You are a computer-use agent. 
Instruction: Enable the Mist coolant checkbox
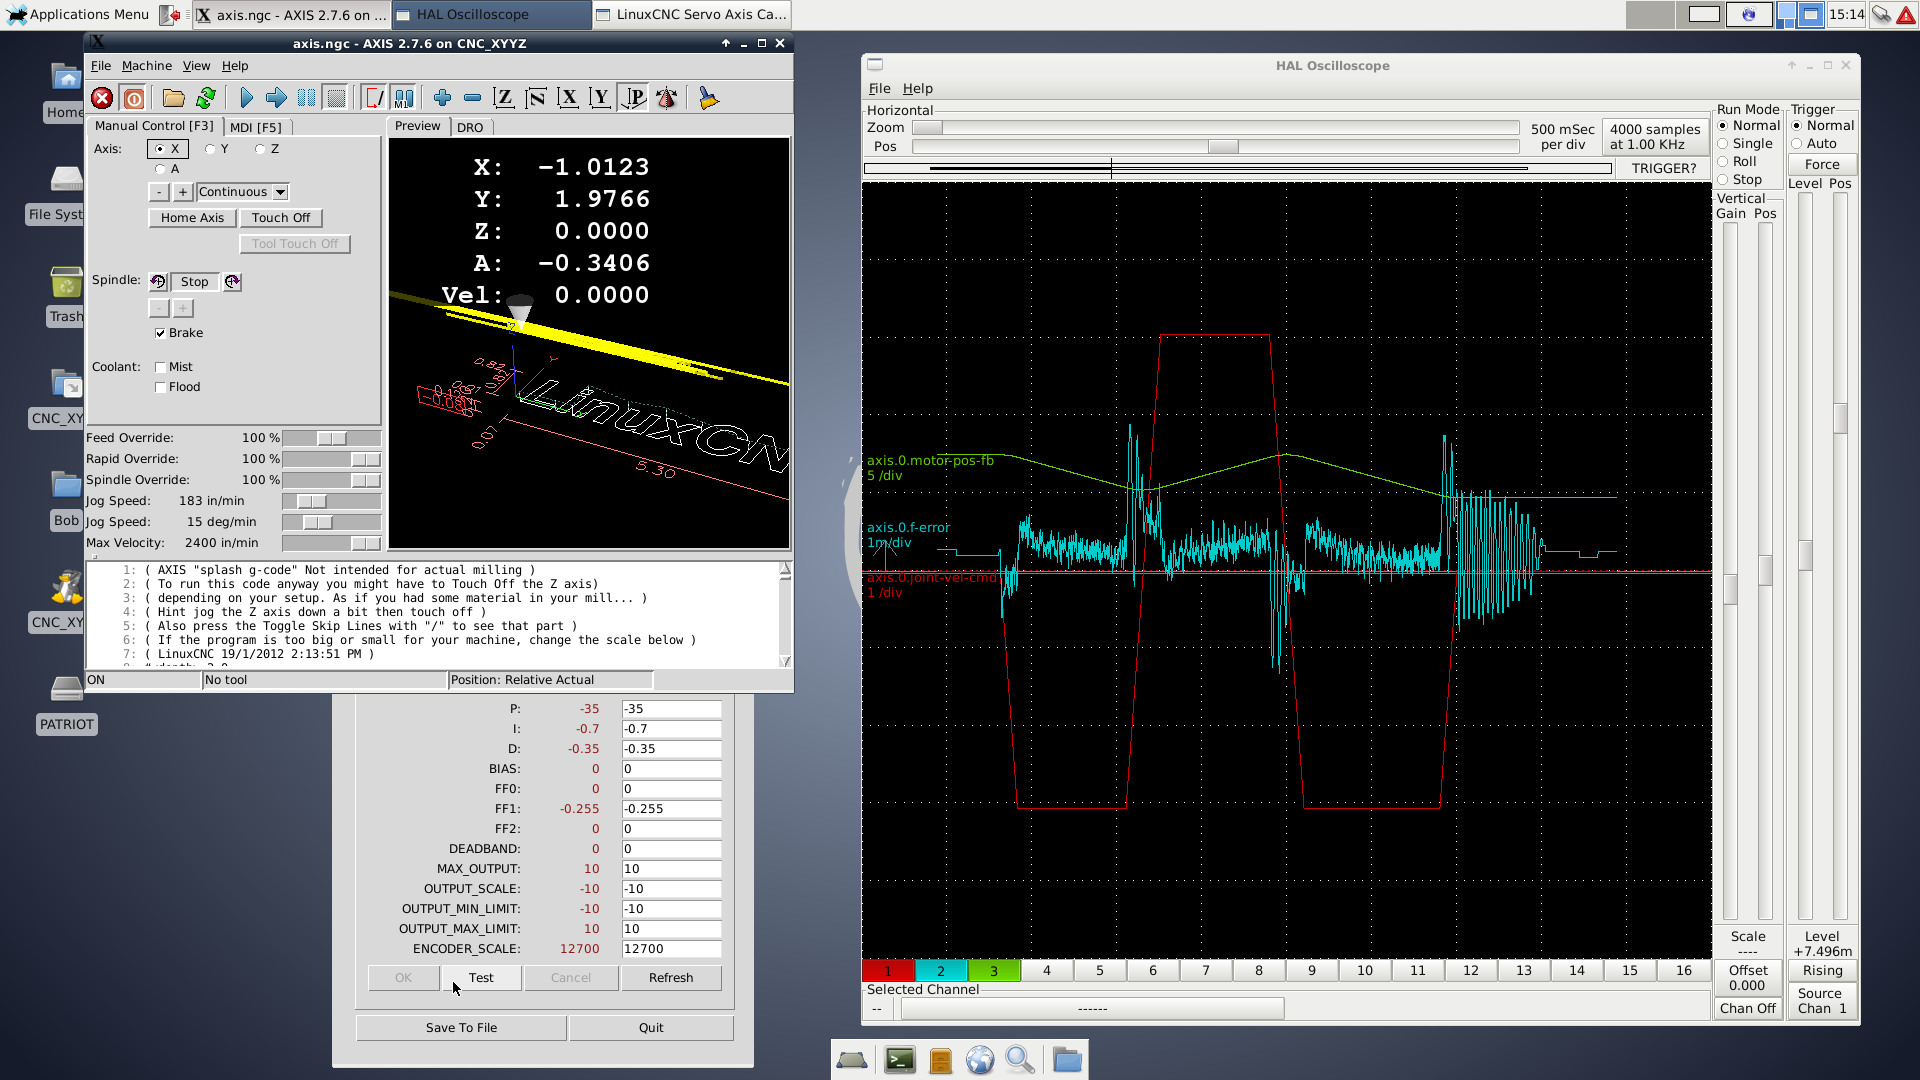(x=160, y=367)
